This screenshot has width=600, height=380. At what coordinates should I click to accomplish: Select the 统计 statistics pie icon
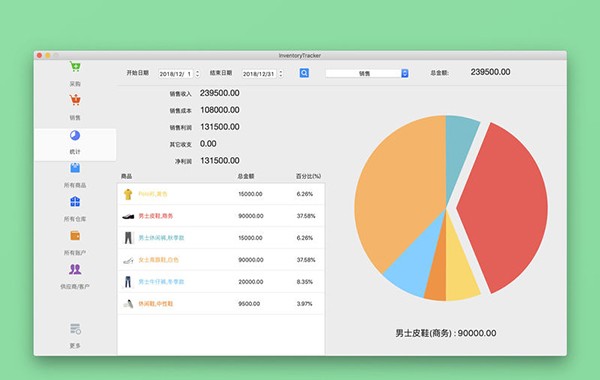(x=75, y=135)
